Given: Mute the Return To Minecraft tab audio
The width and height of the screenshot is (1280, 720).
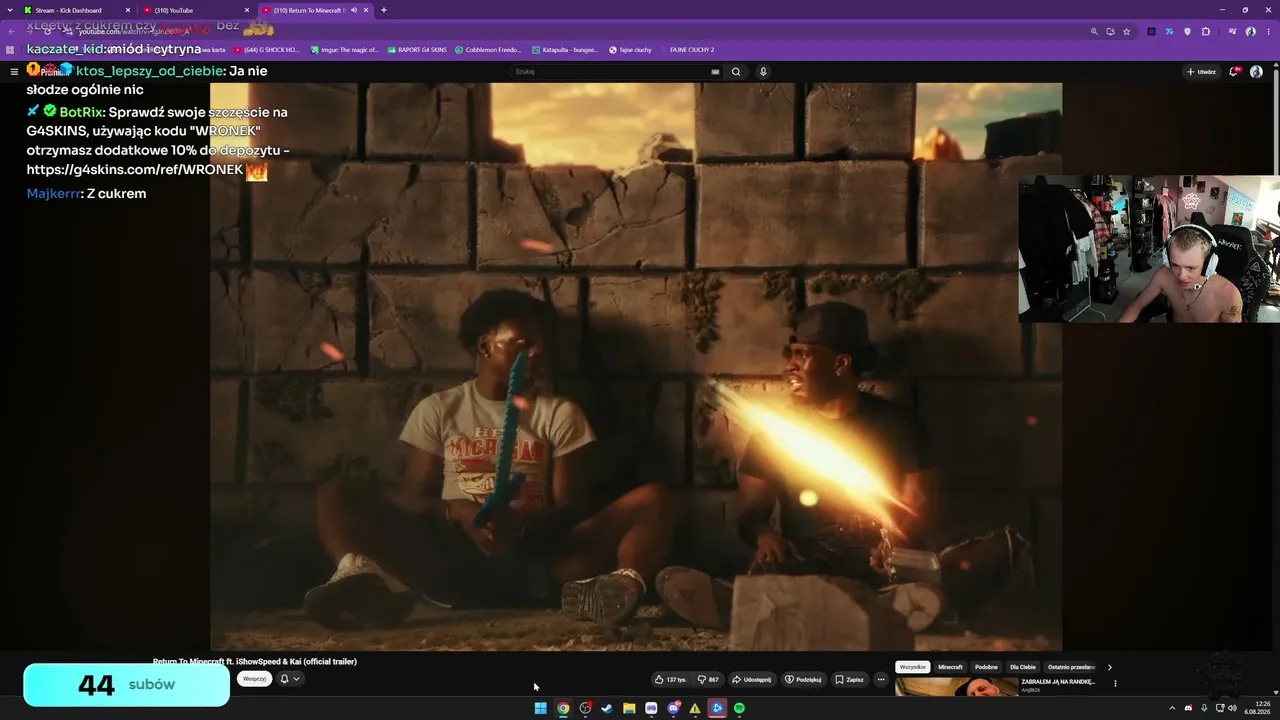Looking at the screenshot, I should (353, 10).
